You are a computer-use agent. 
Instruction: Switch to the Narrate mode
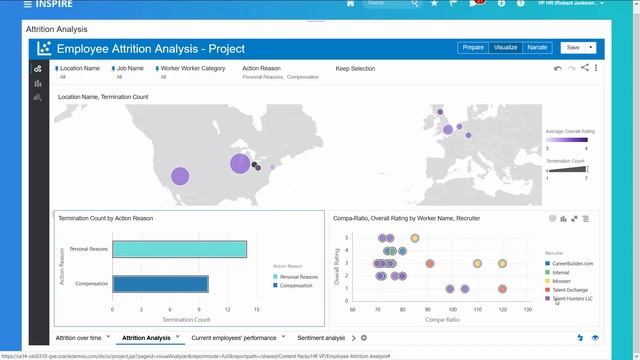[537, 47]
